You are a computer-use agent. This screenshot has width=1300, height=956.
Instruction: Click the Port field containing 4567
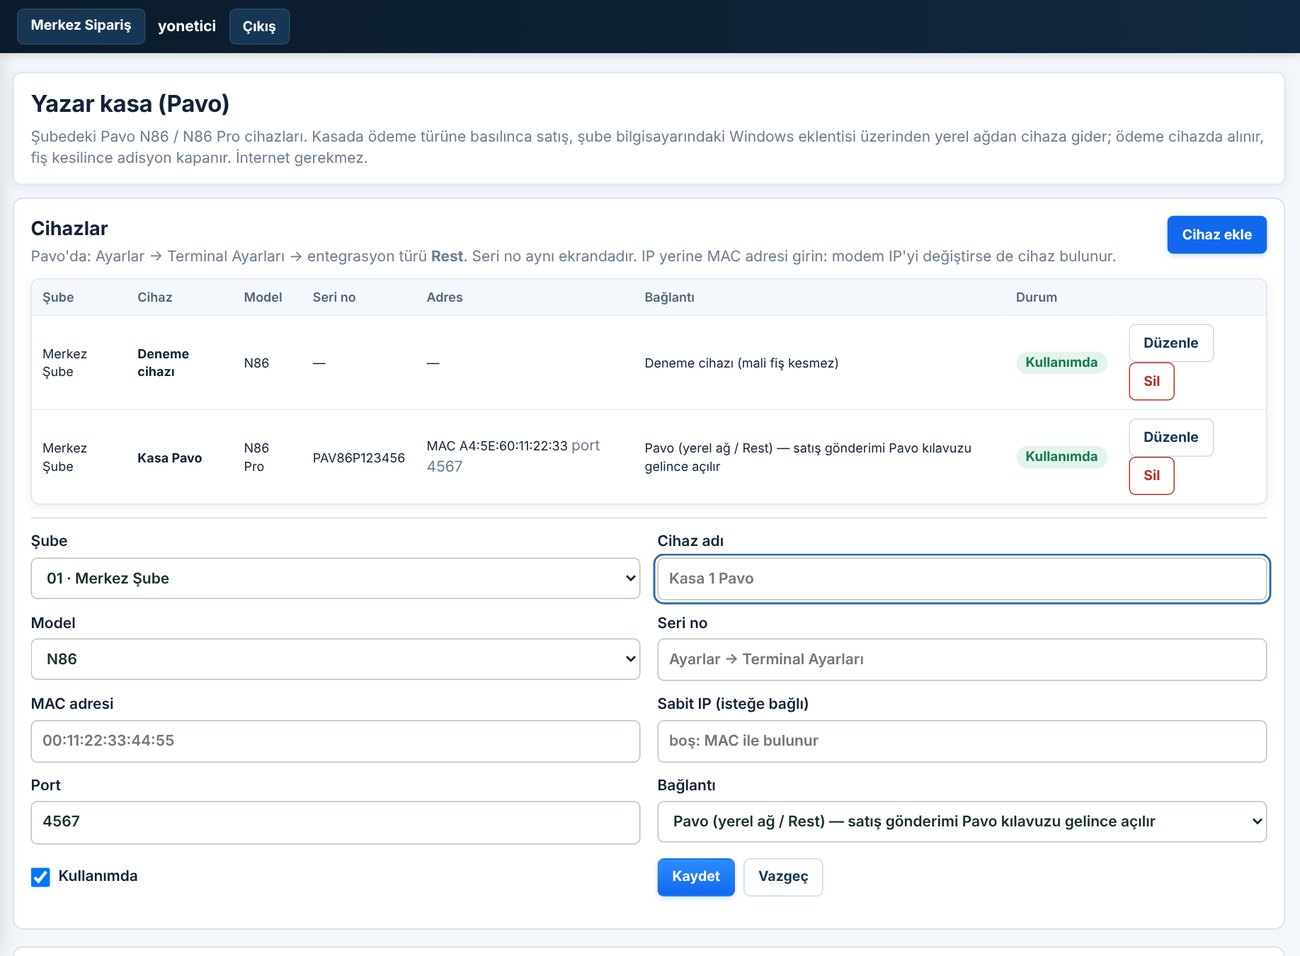pyautogui.click(x=335, y=822)
